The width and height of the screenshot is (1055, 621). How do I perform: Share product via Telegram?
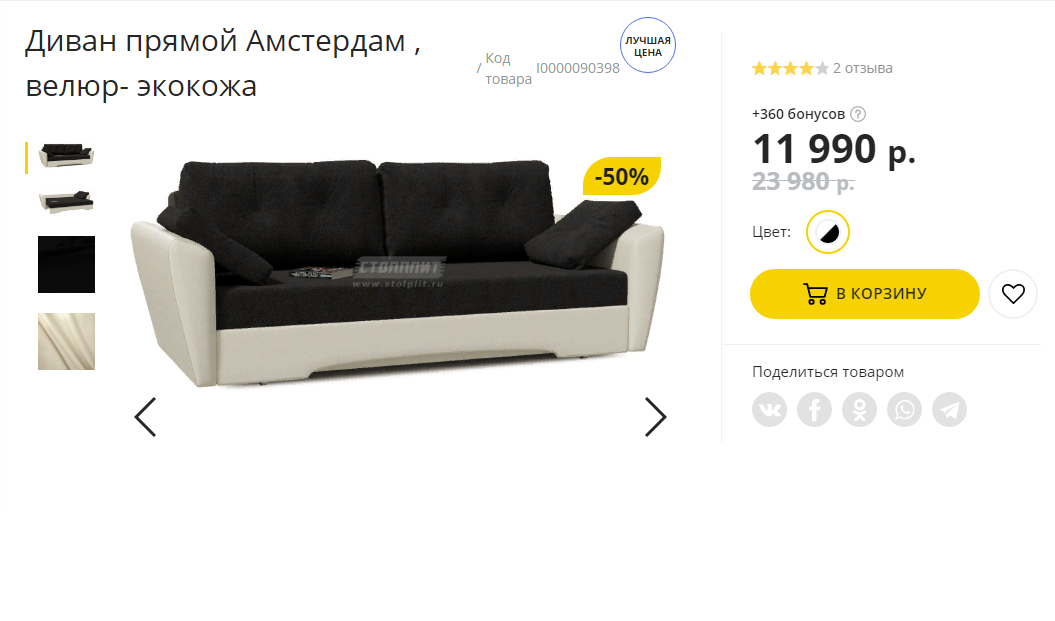(949, 409)
